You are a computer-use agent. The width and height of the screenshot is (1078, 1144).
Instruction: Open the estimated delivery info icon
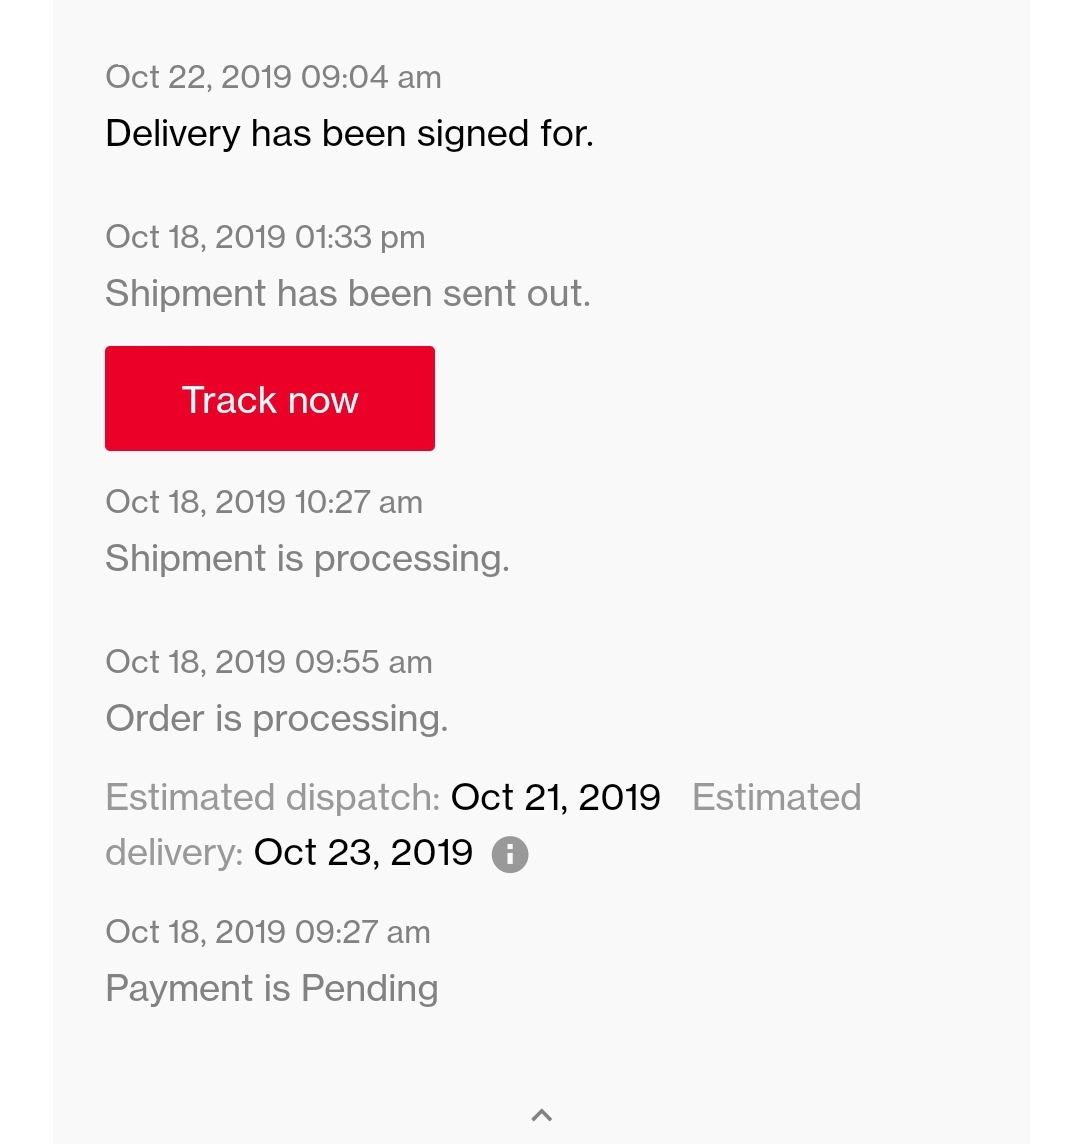510,854
